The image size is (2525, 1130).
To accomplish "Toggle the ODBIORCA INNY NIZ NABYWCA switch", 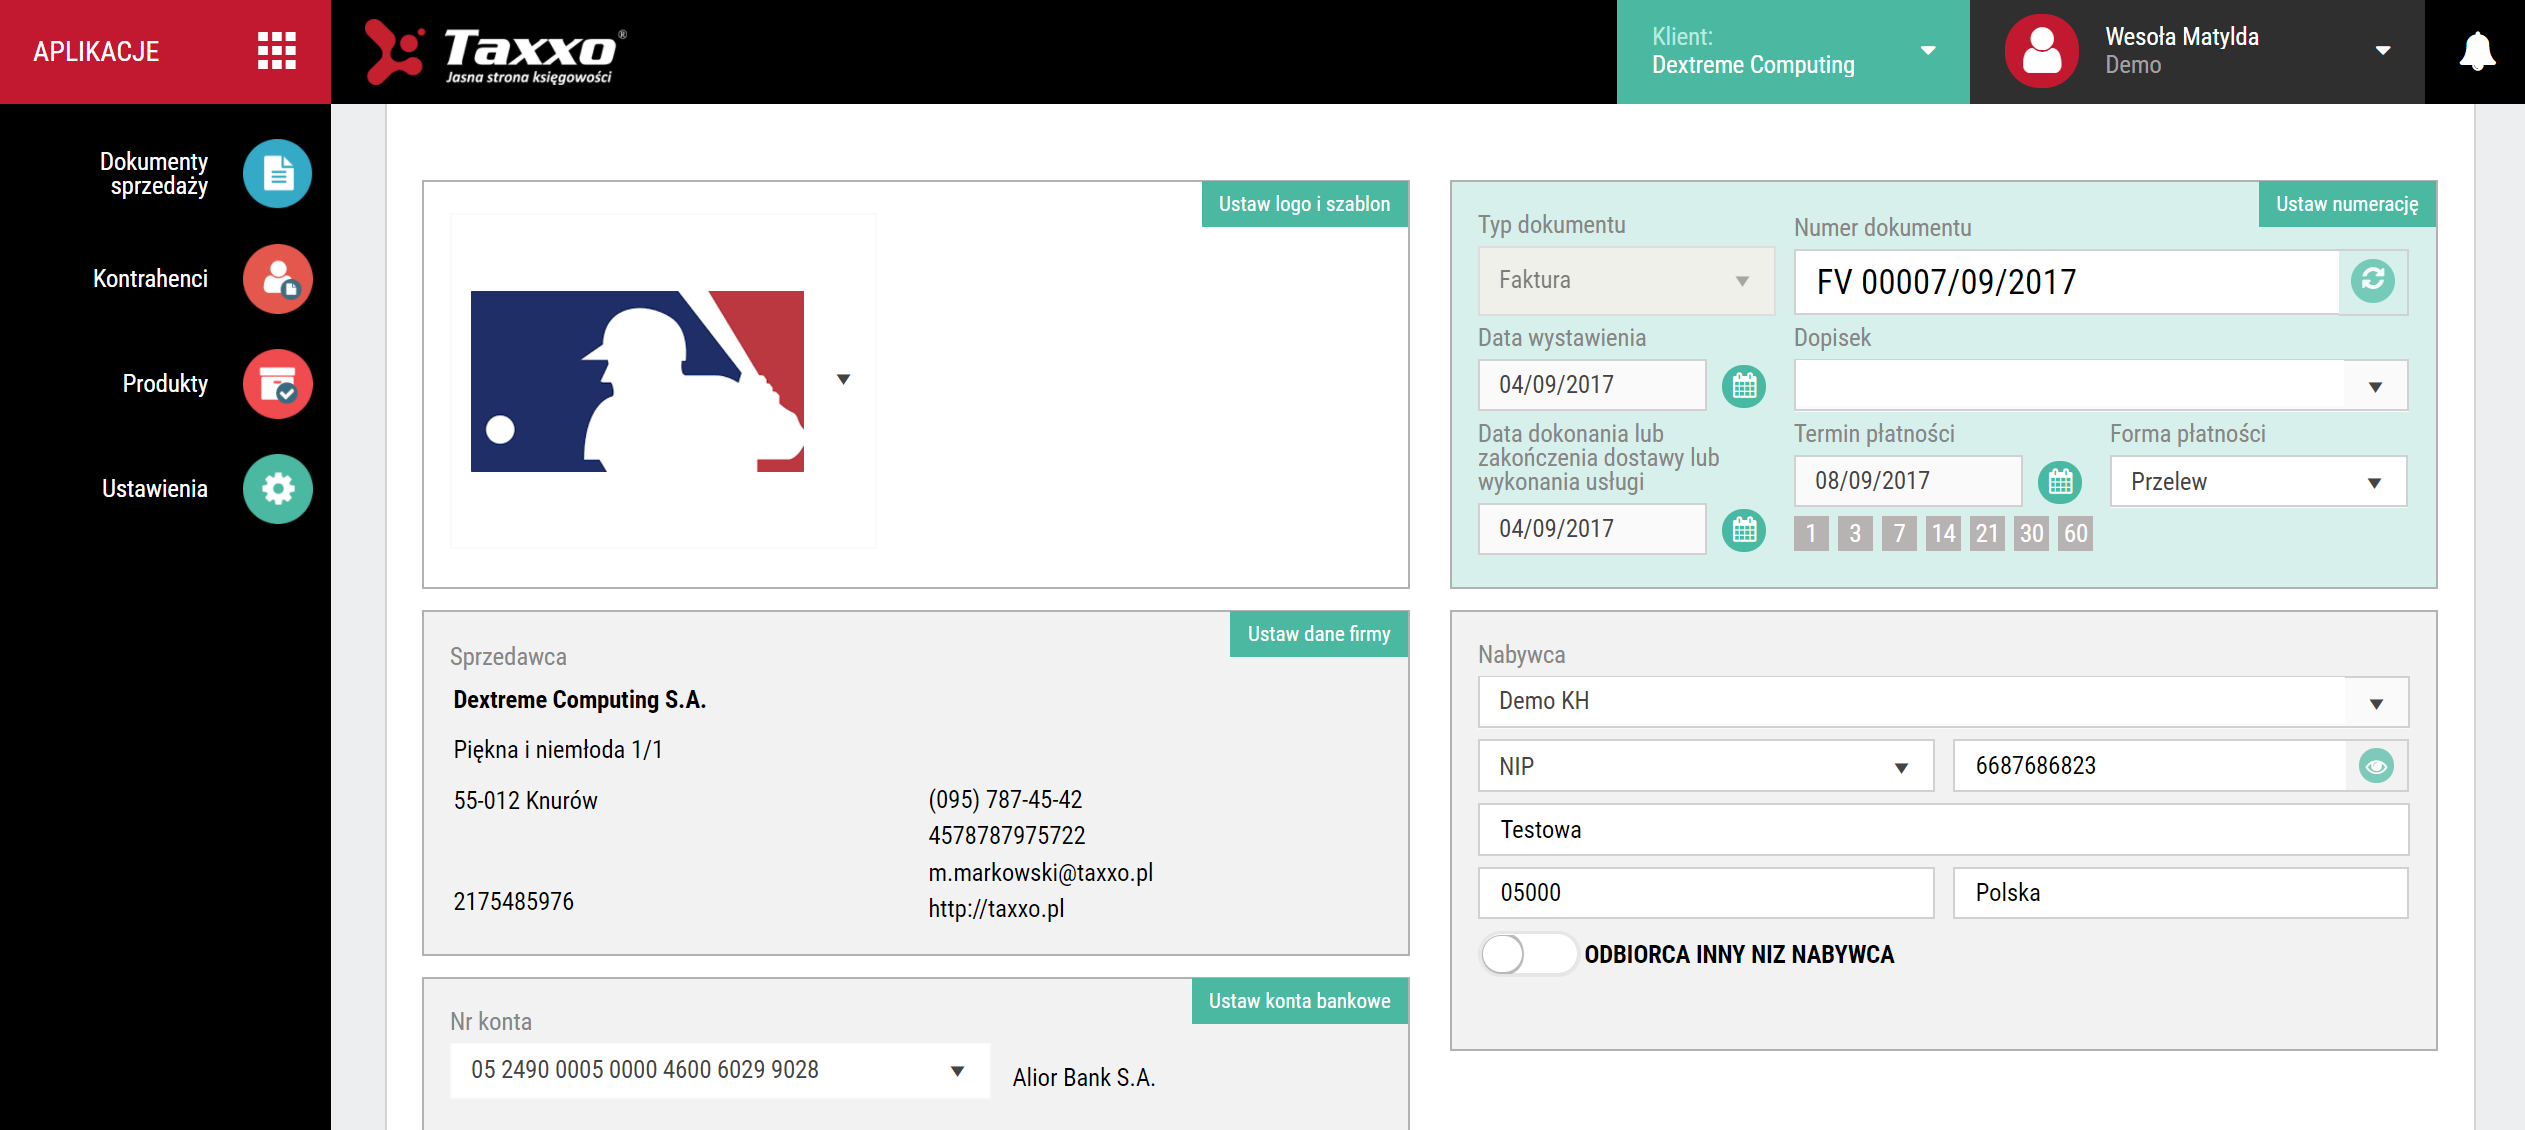I will pos(1527,954).
